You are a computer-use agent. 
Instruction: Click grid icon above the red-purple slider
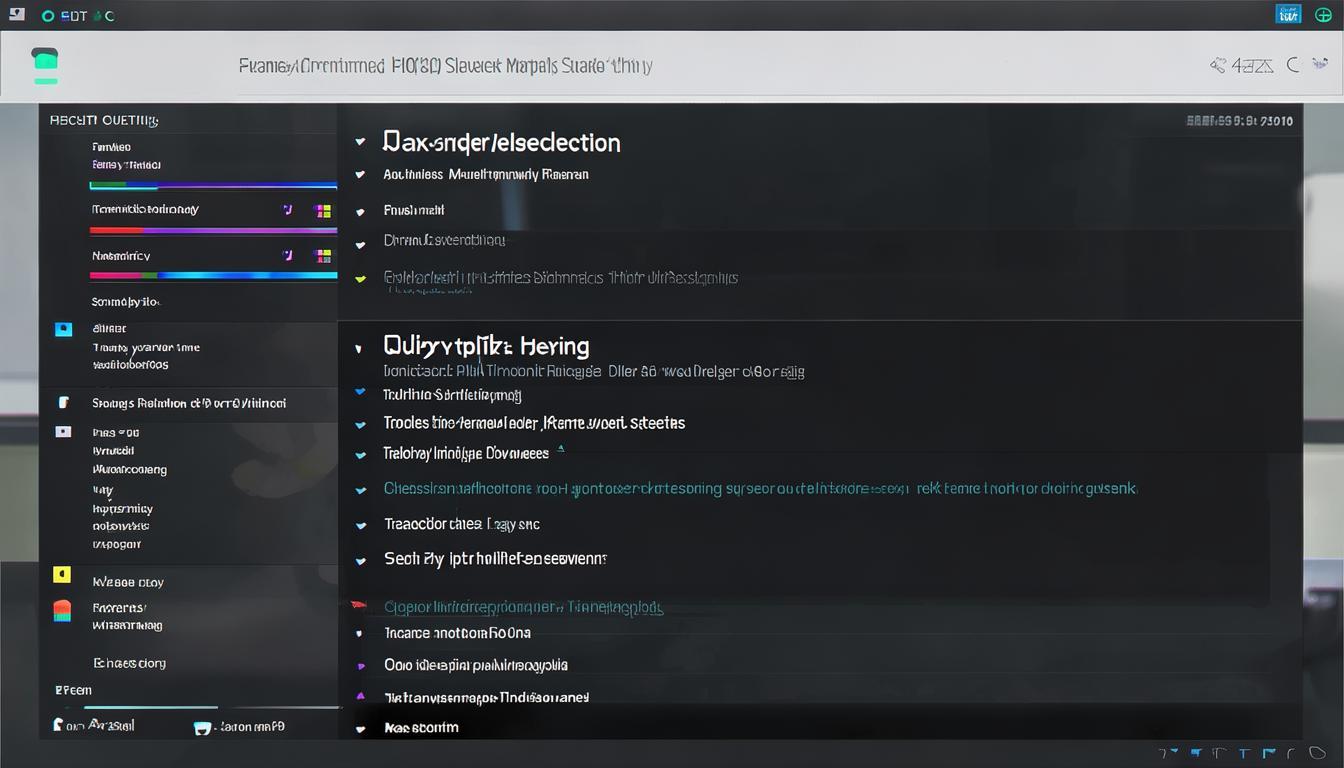(x=322, y=211)
